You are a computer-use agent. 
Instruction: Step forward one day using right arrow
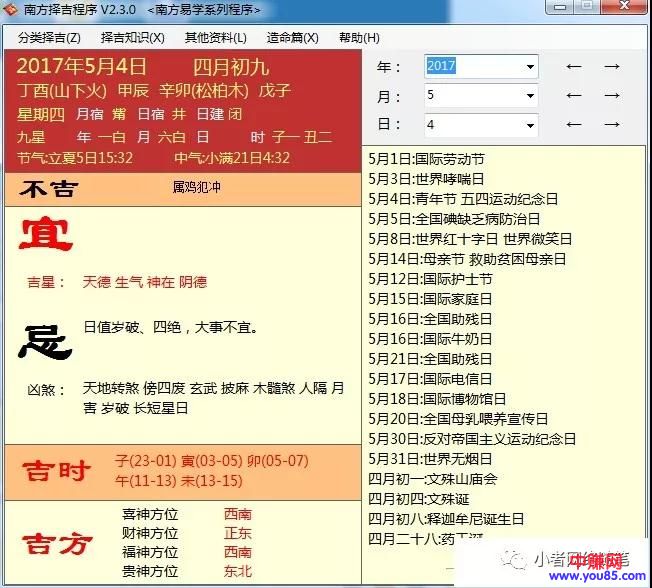(x=612, y=125)
